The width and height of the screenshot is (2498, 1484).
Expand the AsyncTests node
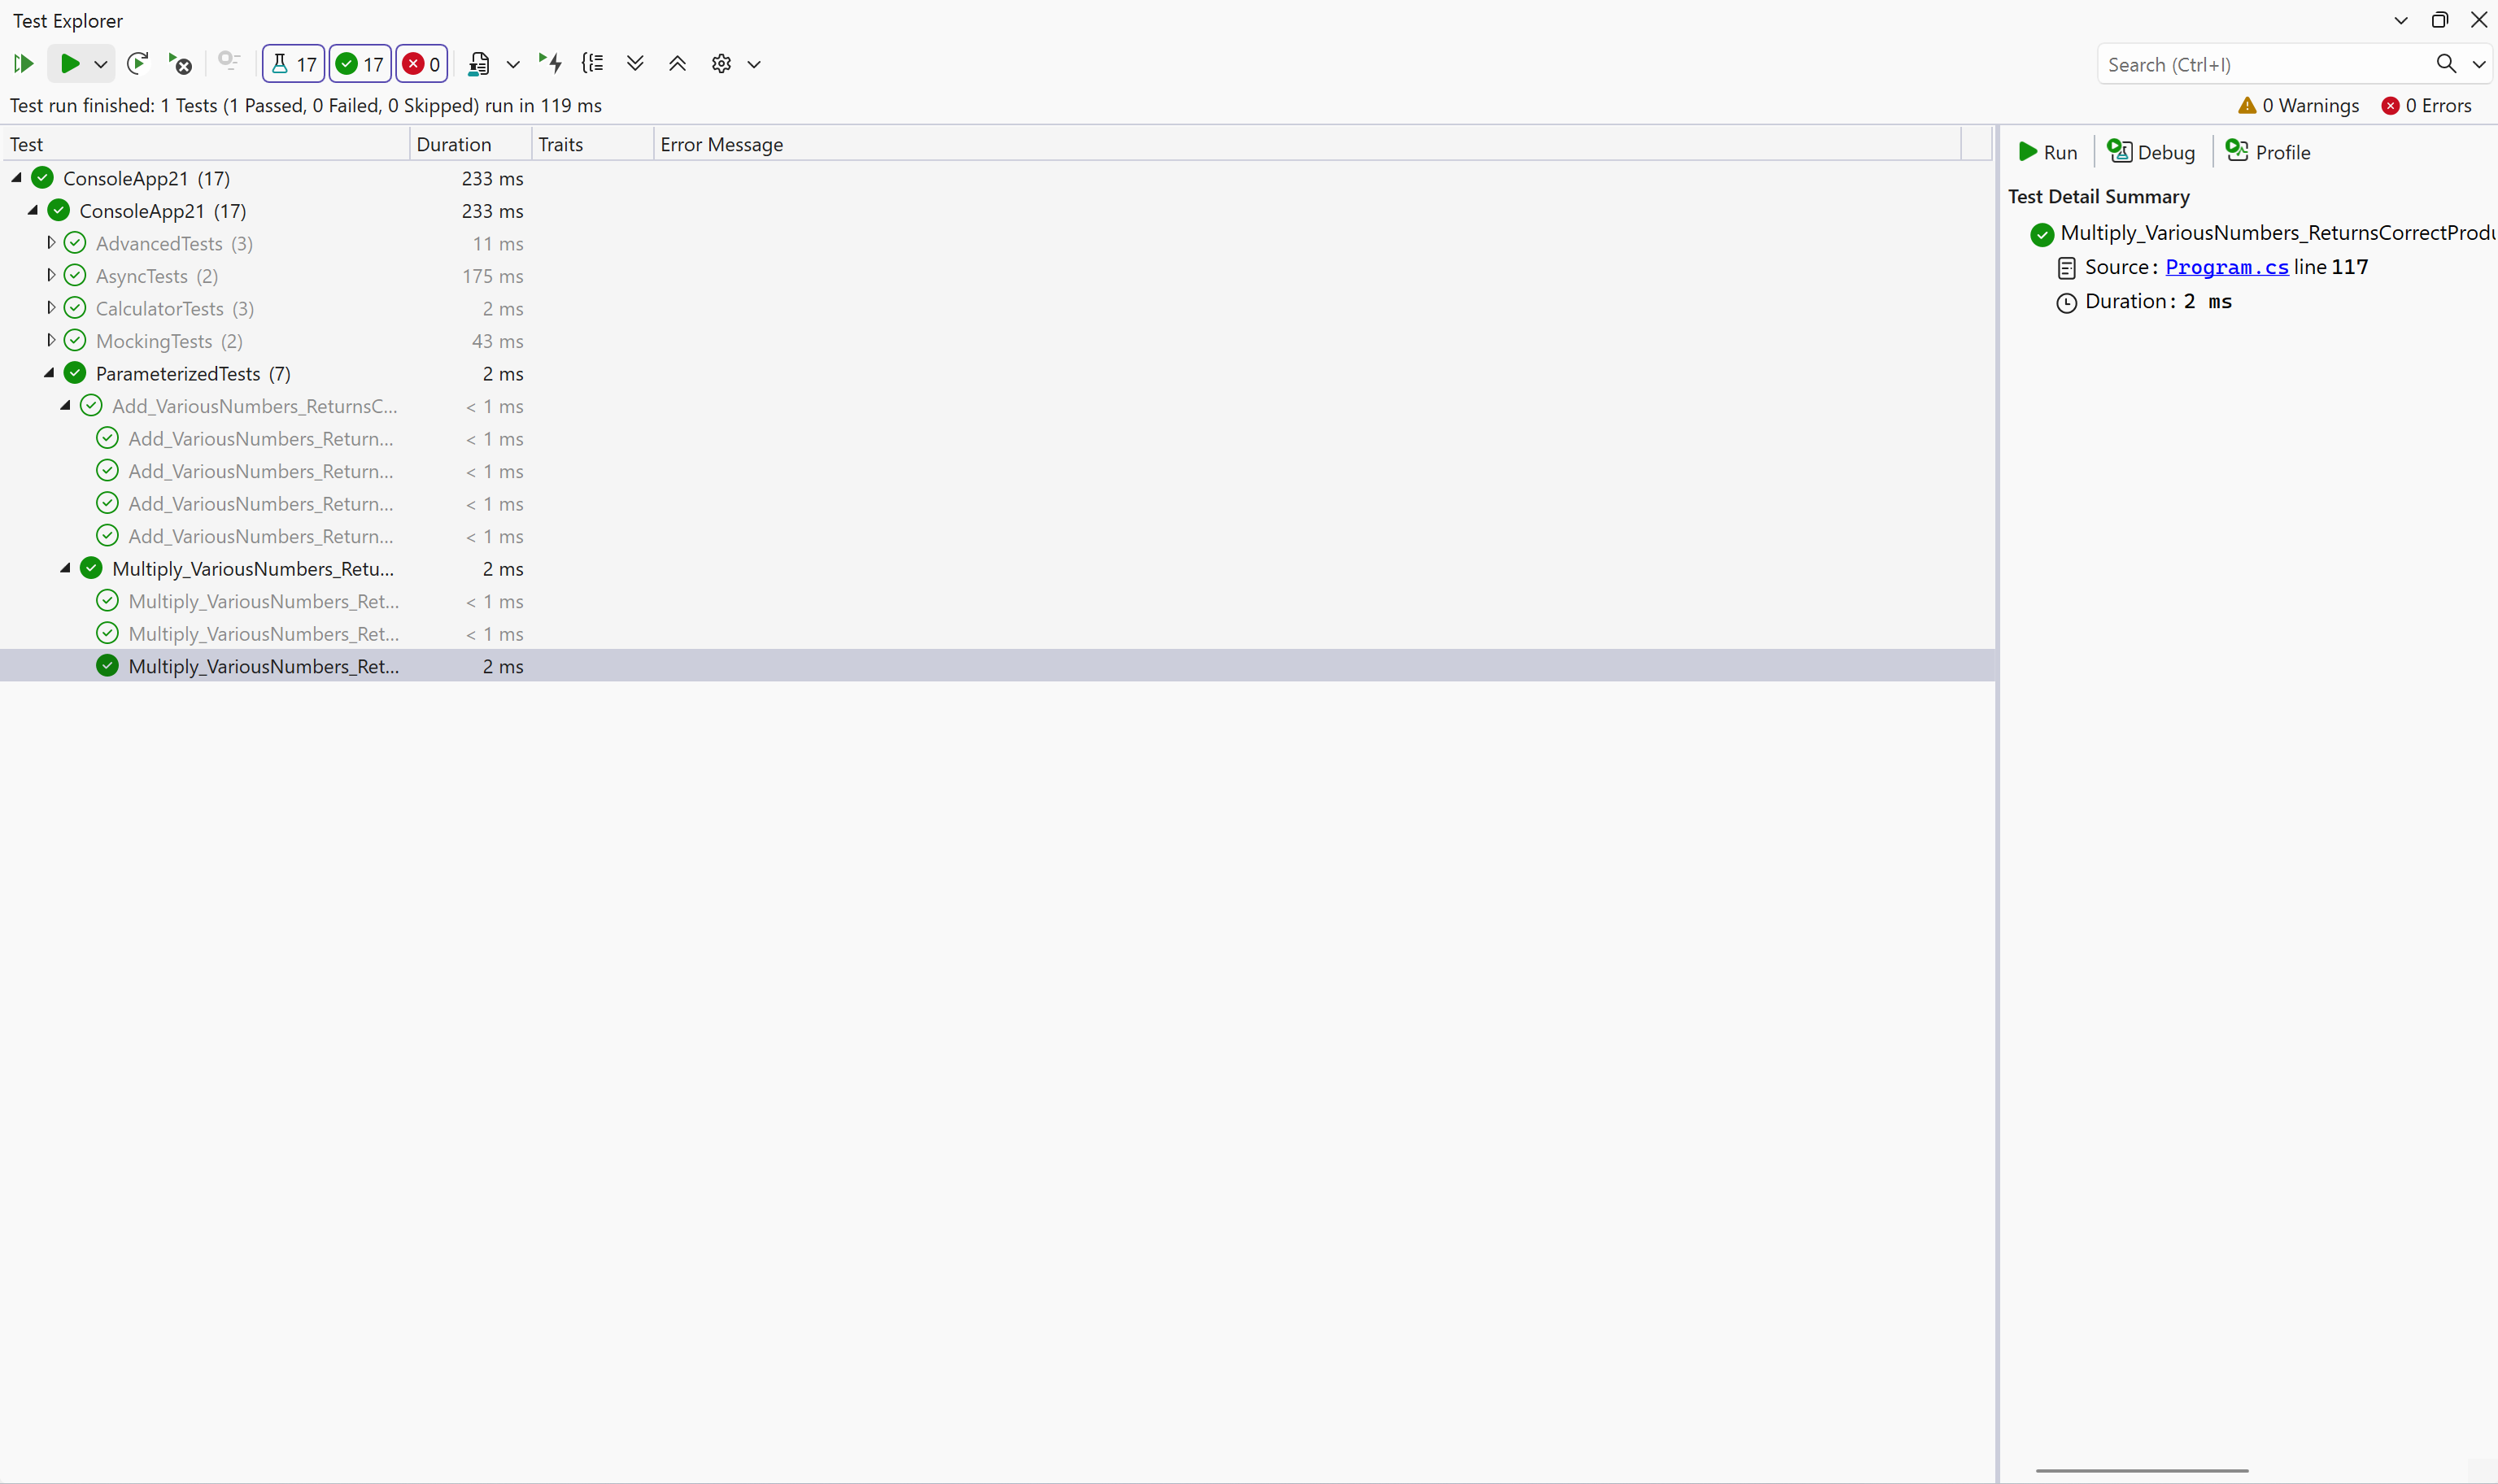[x=51, y=275]
